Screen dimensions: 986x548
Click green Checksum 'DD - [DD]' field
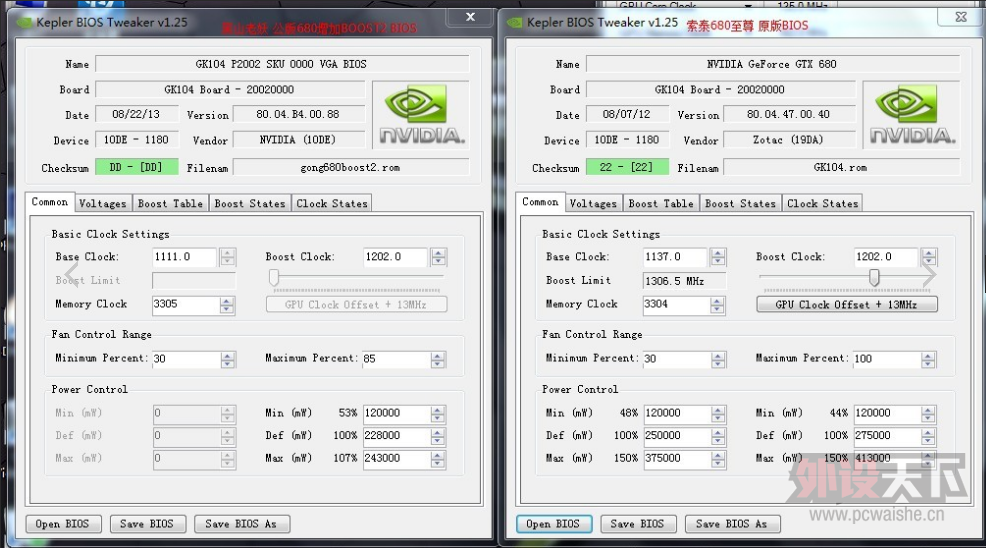pos(136,167)
